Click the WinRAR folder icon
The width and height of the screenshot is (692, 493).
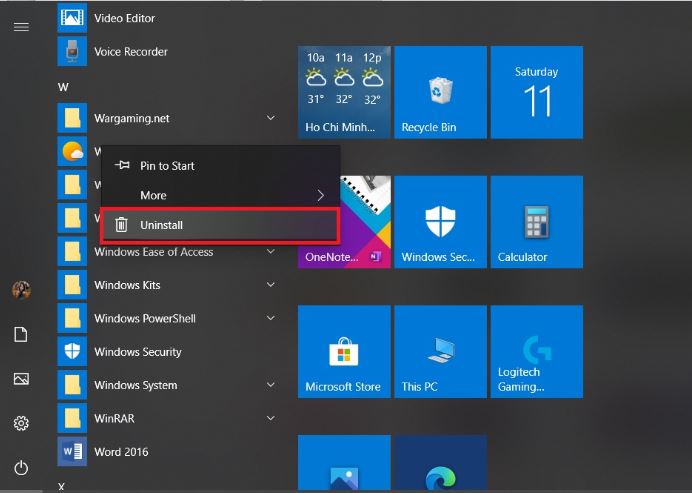[x=72, y=418]
